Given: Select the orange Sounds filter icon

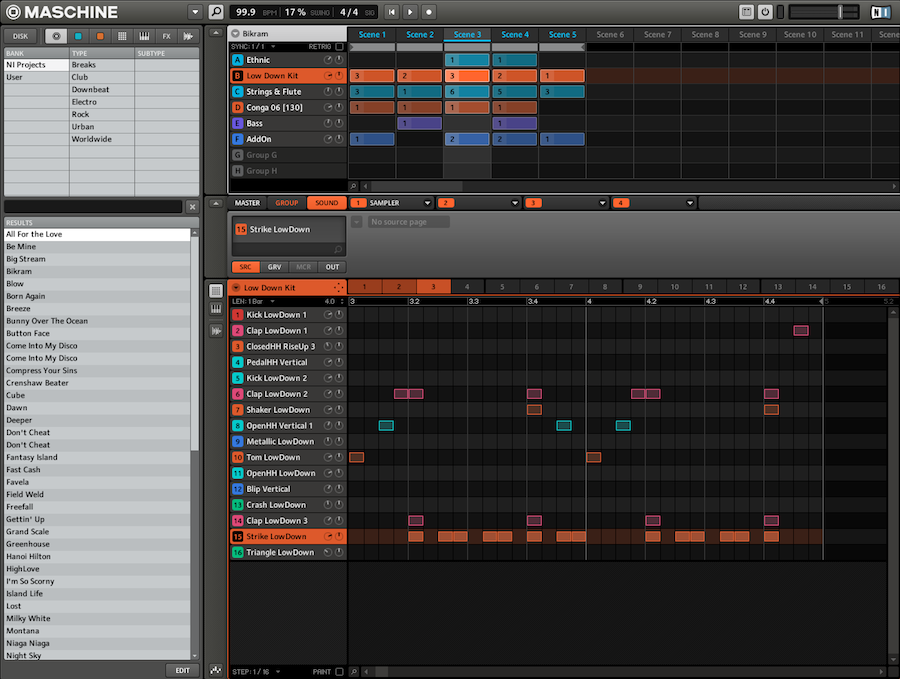Looking at the screenshot, I should pyautogui.click(x=100, y=36).
